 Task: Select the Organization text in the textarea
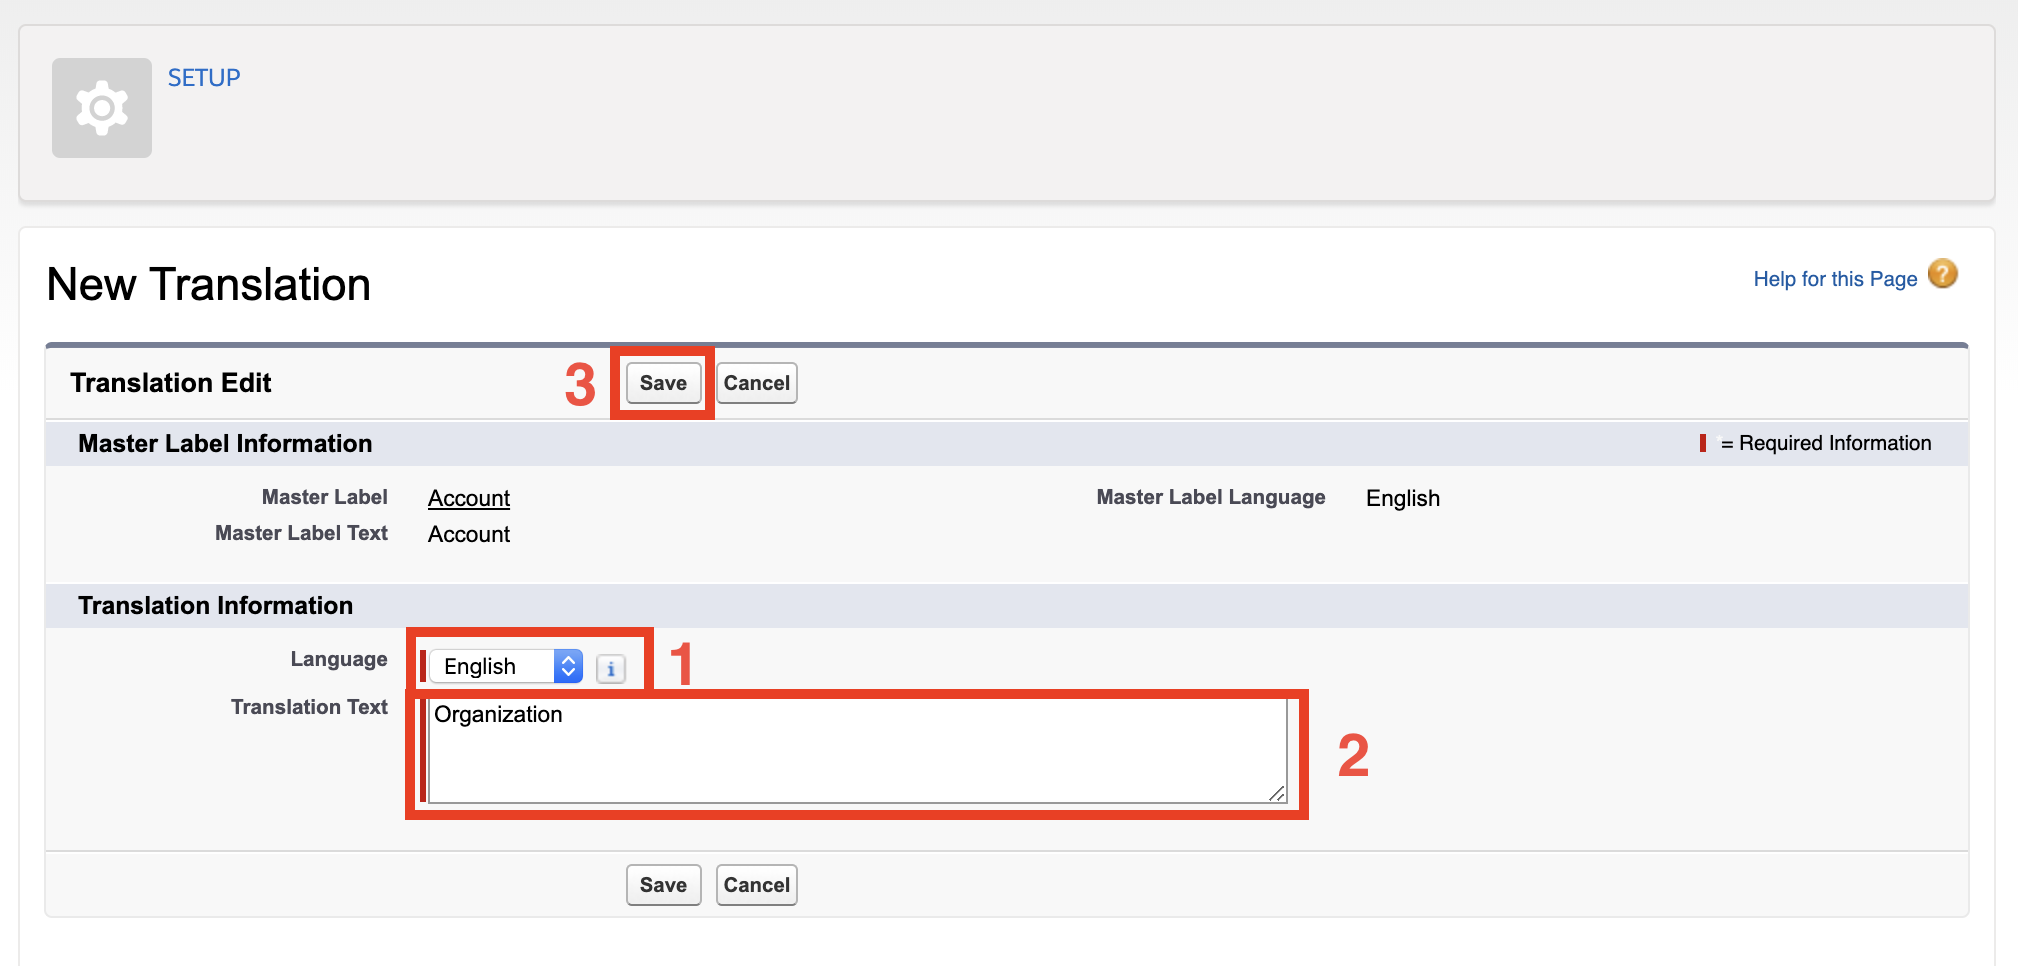click(x=497, y=714)
